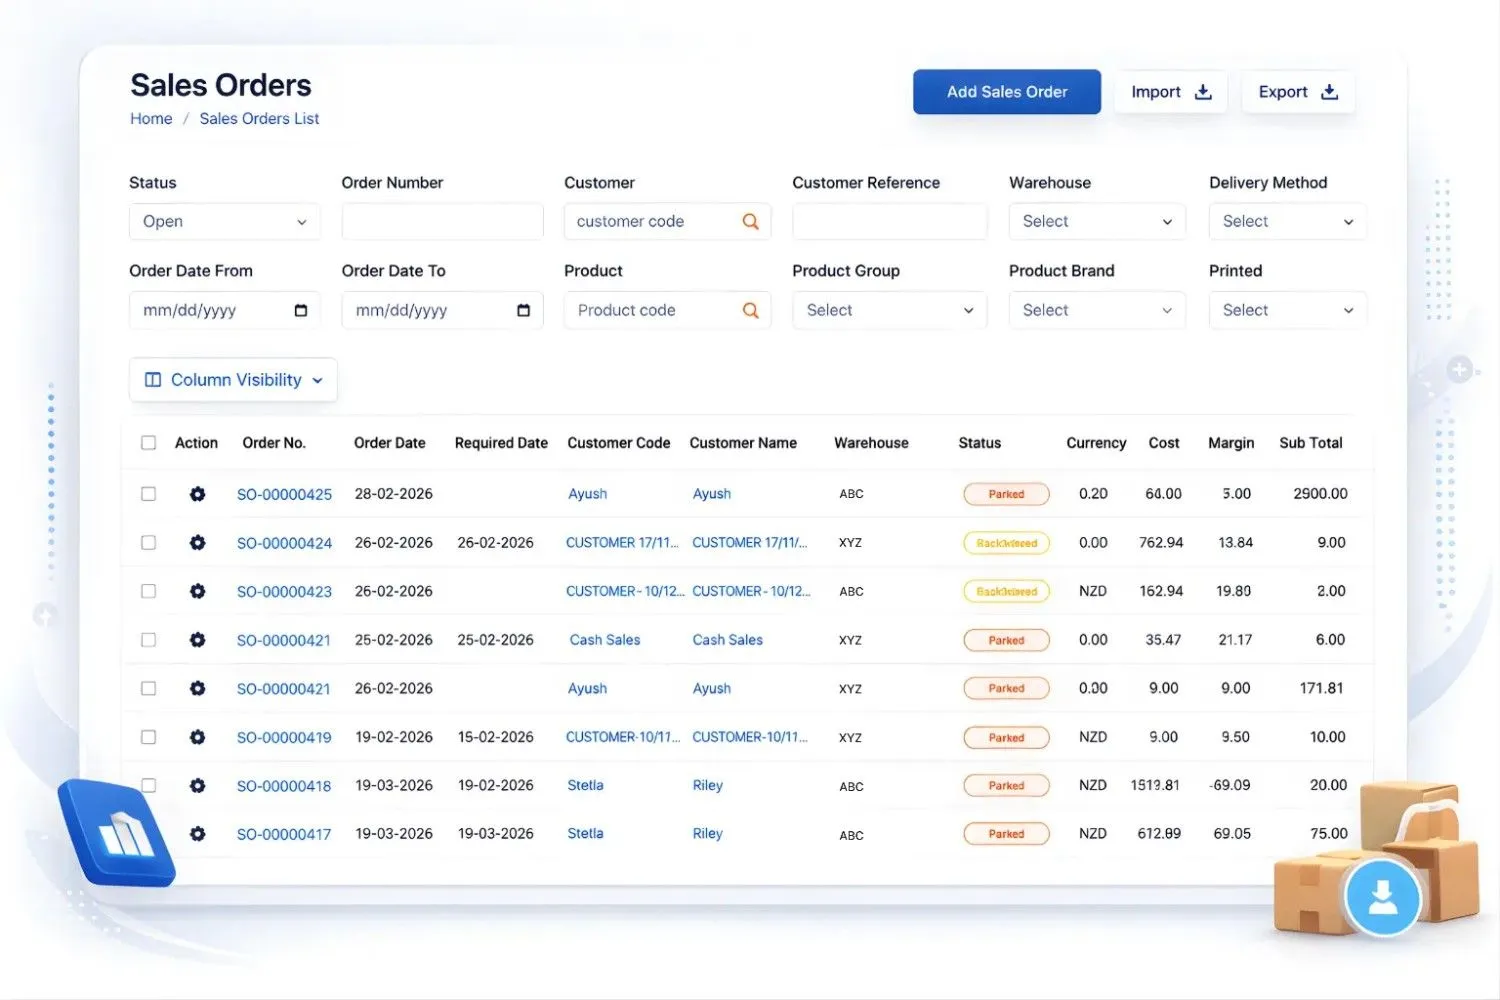Check the row checkbox for SO-00000418
This screenshot has height=1000, width=1500.
(x=148, y=786)
